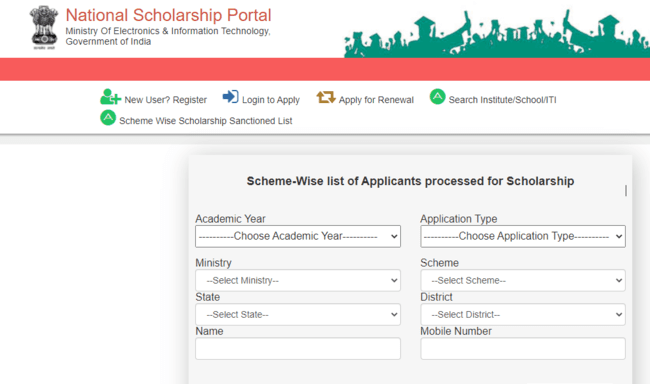Click the 'Application Type' field label
This screenshot has height=384, width=650.
tap(458, 219)
